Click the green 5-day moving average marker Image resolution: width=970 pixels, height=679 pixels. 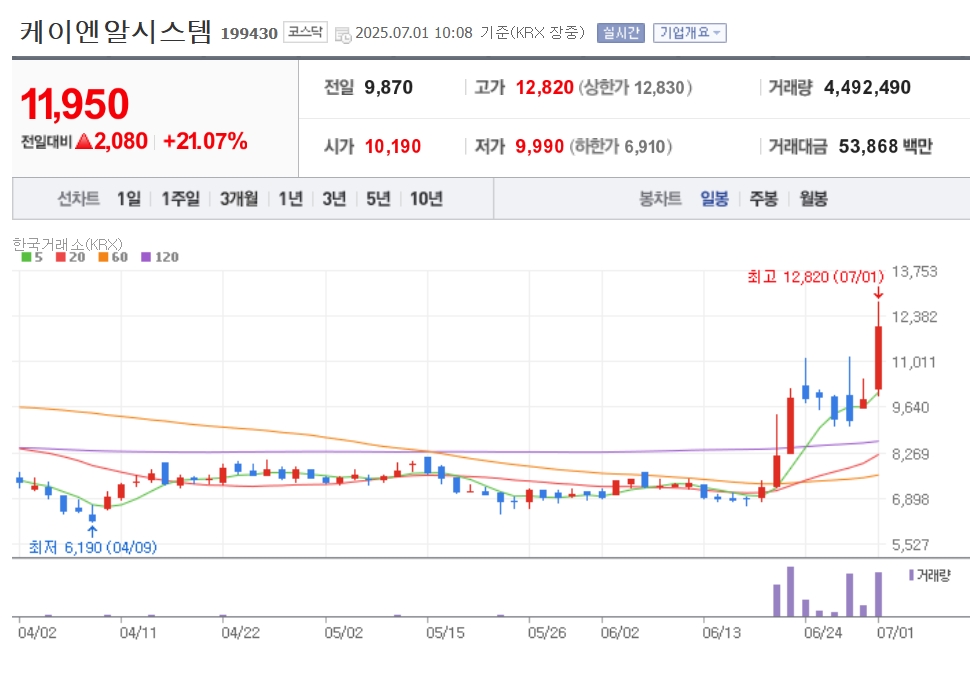(x=26, y=257)
